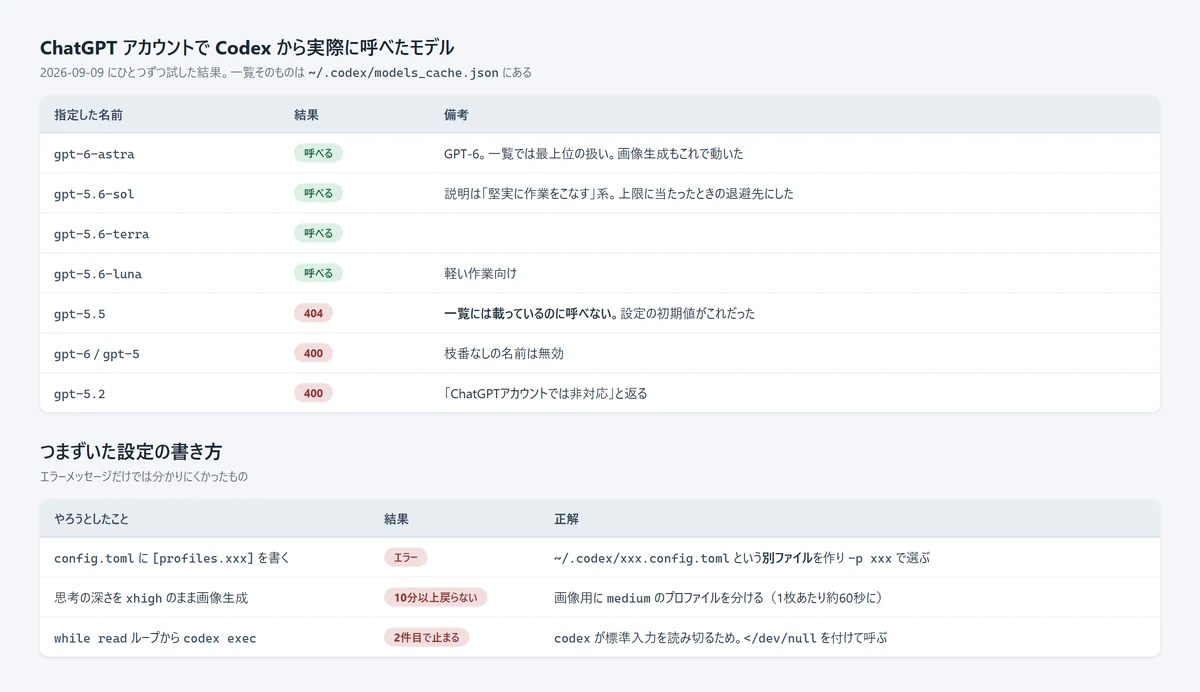Click the answer mentioning </dev/null
This screenshot has width=1200, height=692.
(721, 638)
